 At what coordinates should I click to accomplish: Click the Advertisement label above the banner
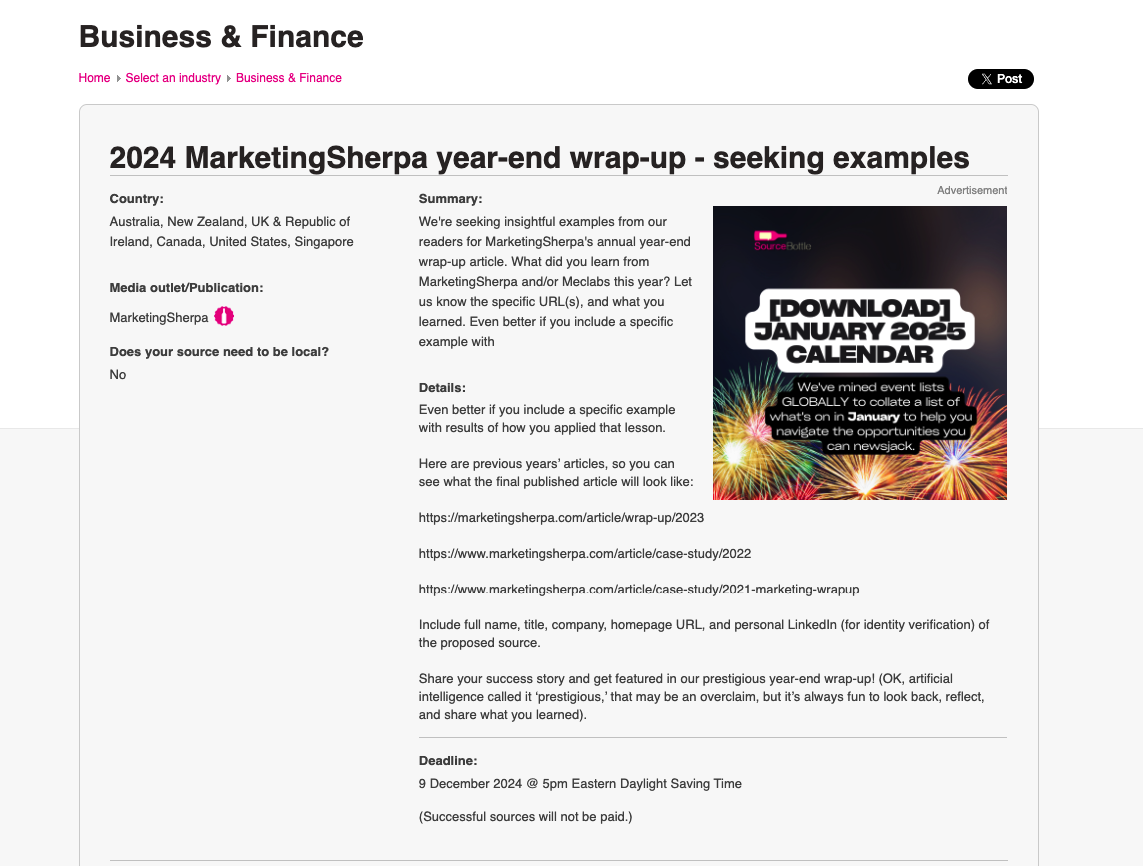(x=971, y=190)
